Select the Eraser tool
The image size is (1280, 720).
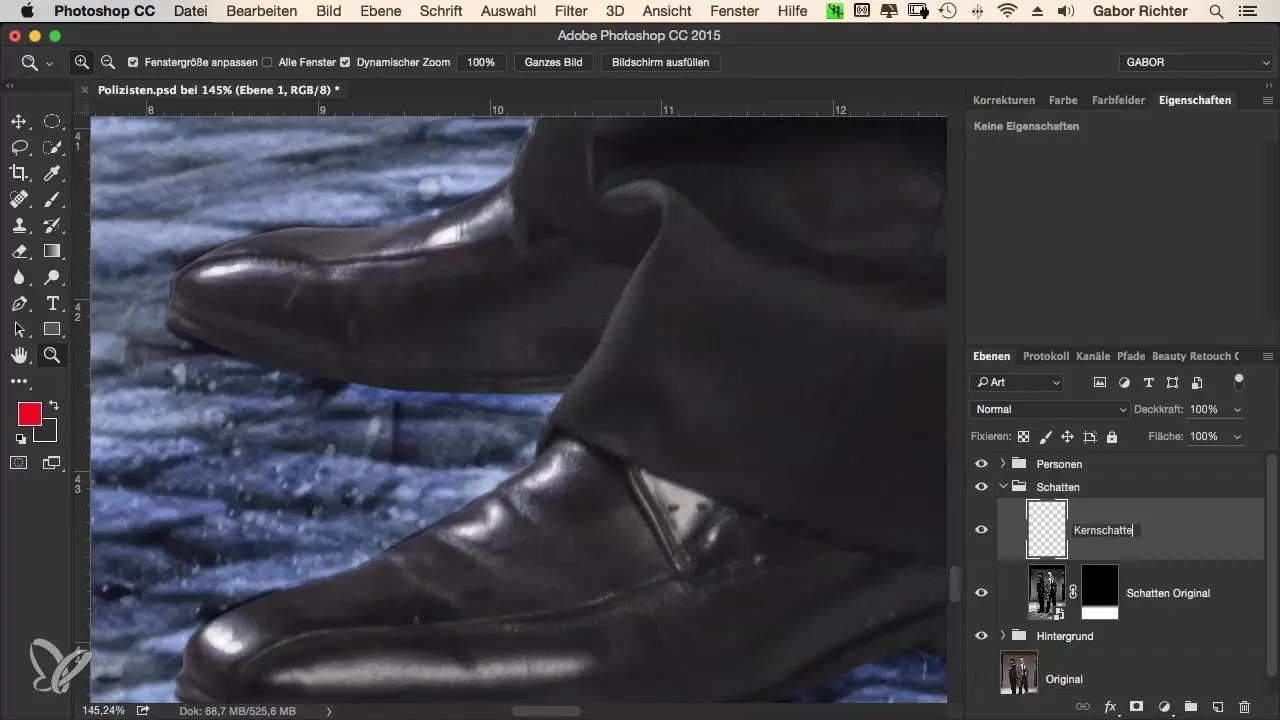[x=19, y=251]
